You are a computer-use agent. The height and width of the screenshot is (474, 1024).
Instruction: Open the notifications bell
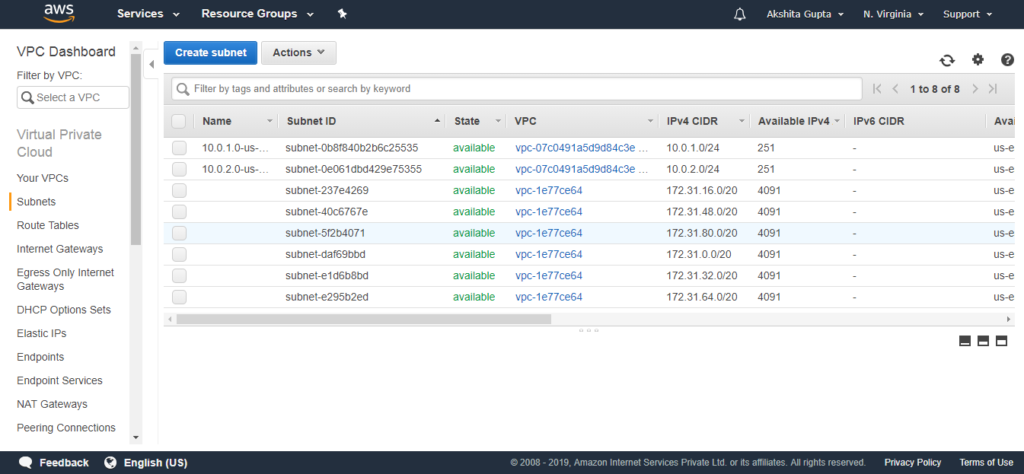tap(739, 14)
